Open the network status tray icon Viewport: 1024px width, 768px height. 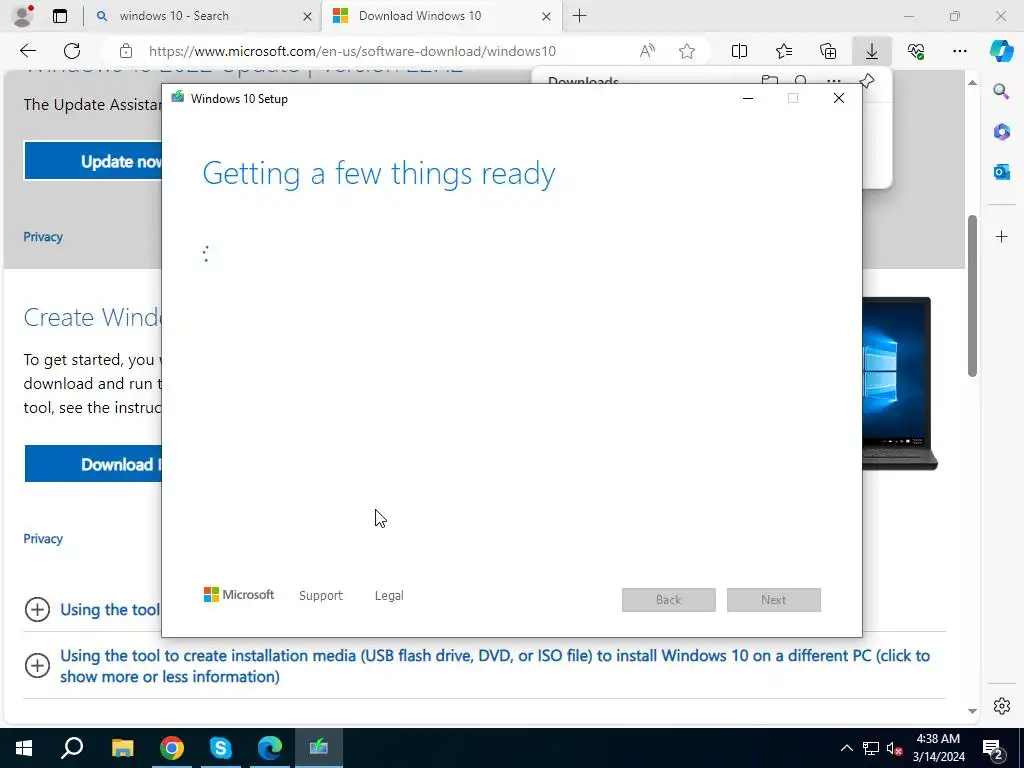point(871,748)
